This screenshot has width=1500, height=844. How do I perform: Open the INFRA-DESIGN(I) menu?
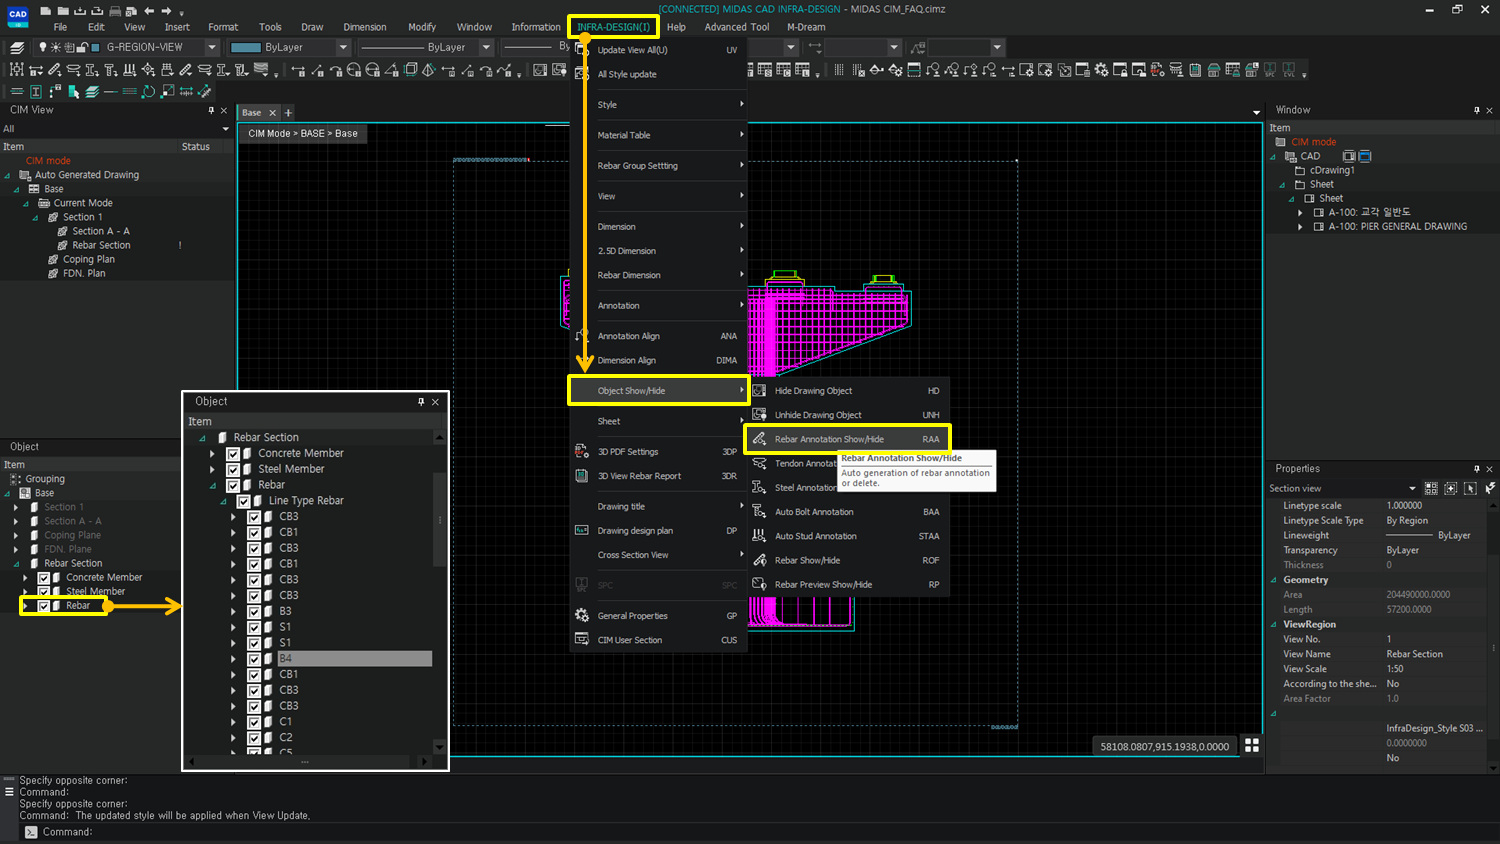pos(612,27)
